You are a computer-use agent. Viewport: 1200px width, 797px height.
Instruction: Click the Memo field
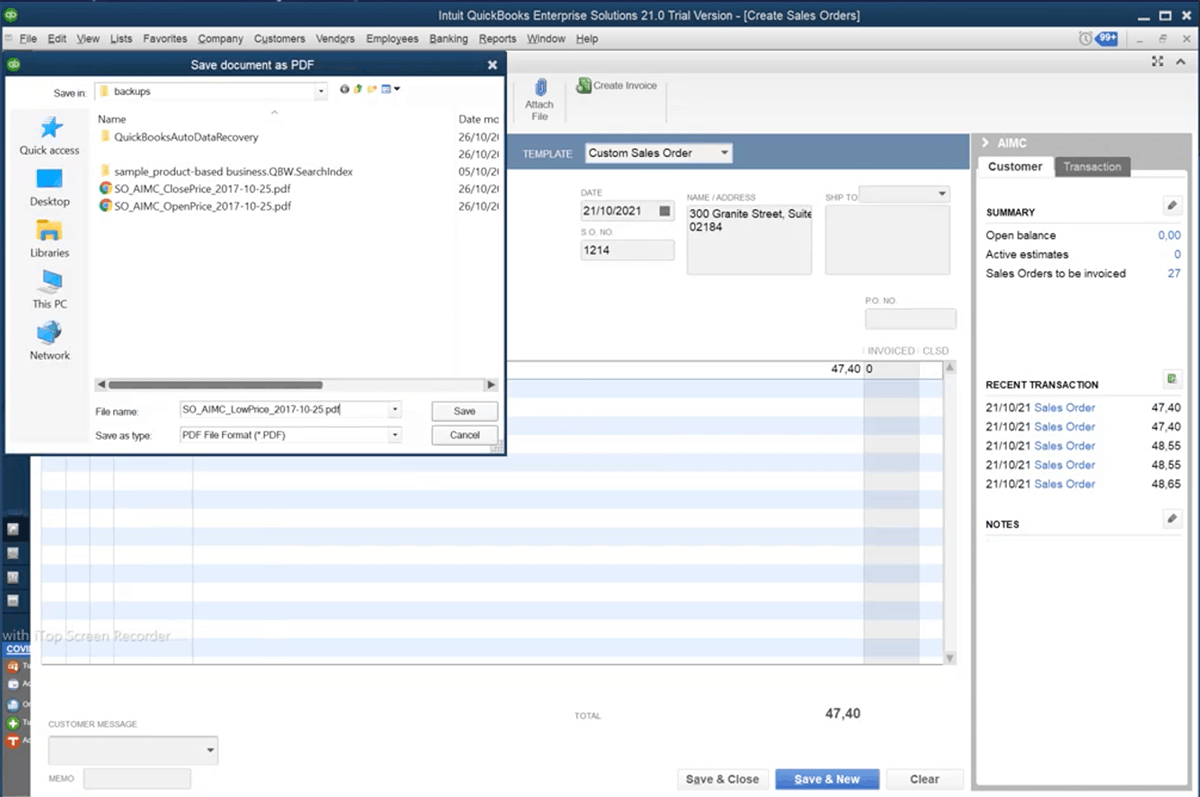point(137,778)
